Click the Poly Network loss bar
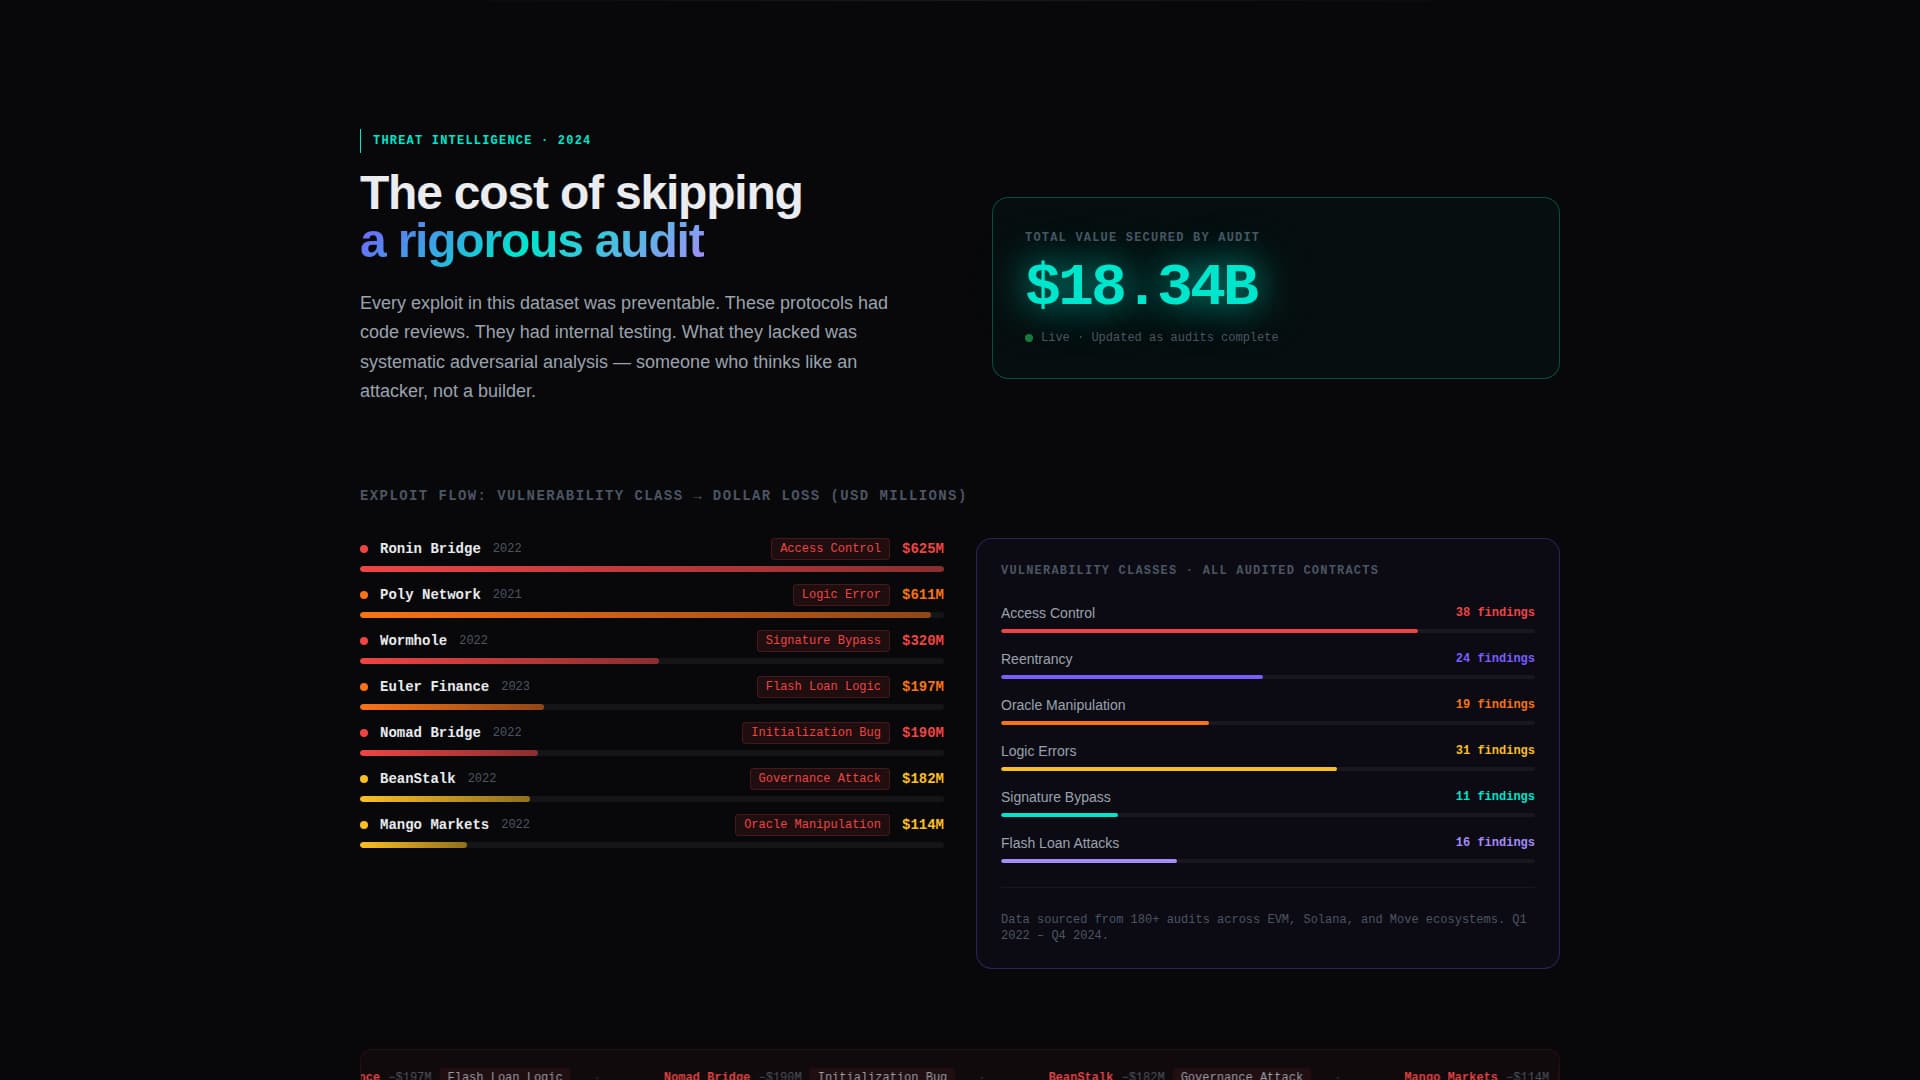Viewport: 1920px width, 1080px height. 652,615
